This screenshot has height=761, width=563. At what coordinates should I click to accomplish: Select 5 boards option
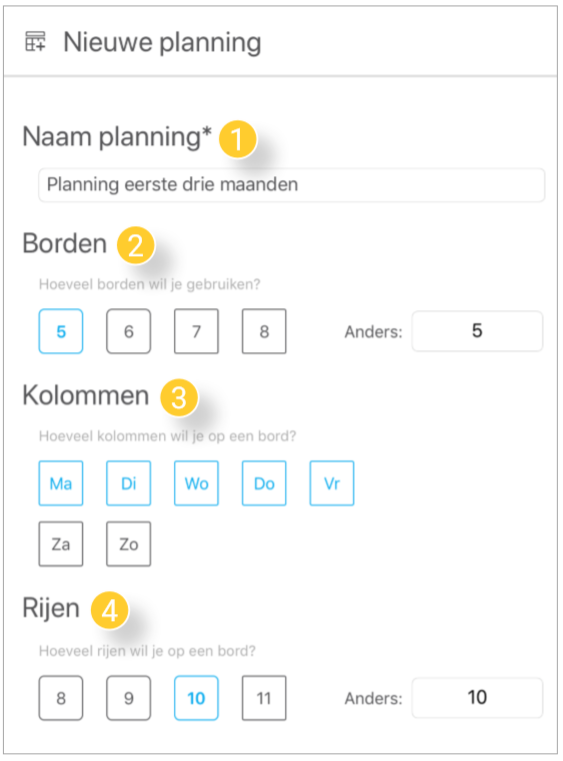click(x=61, y=331)
